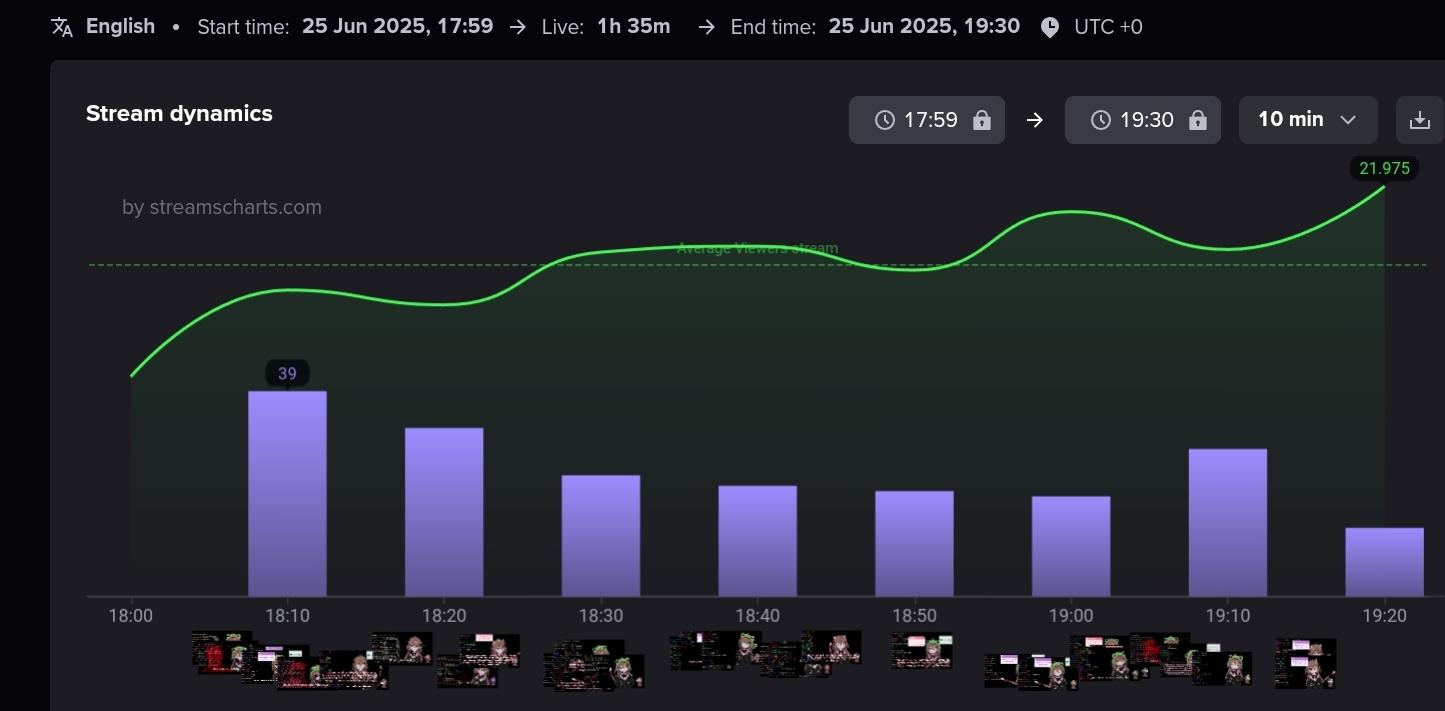The image size is (1445, 711).
Task: Click the 19:00 axis label
Action: click(x=1071, y=616)
